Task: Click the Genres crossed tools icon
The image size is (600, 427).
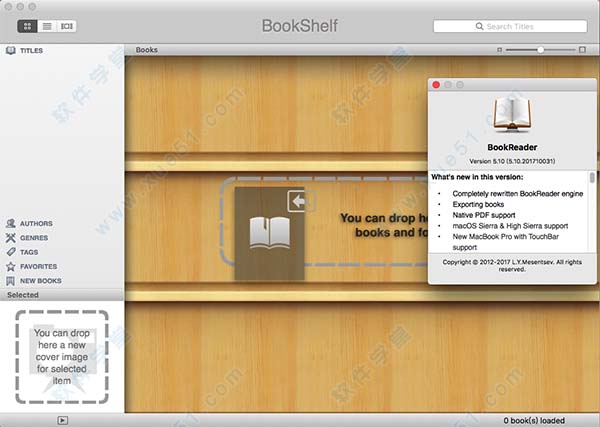Action: pyautogui.click(x=11, y=238)
